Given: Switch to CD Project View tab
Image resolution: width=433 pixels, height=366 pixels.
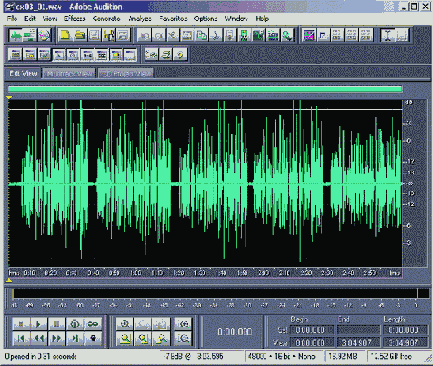Looking at the screenshot, I should pos(126,74).
